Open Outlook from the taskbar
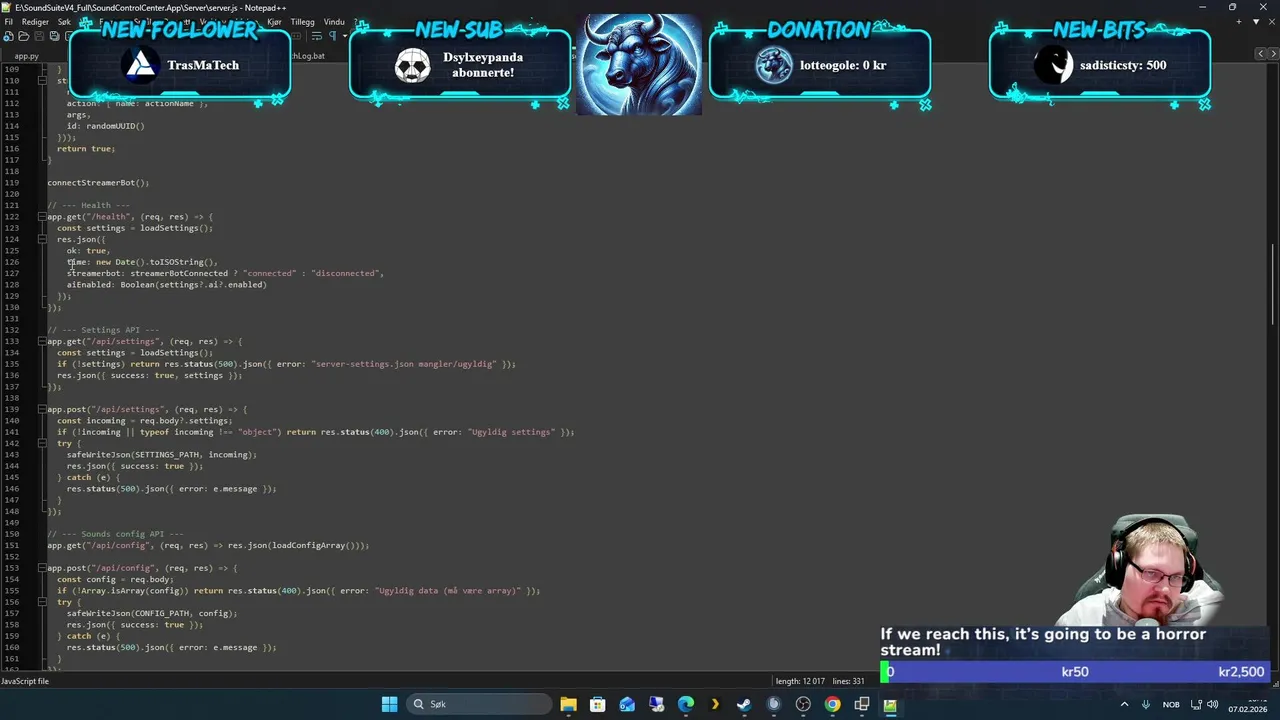 click(627, 704)
